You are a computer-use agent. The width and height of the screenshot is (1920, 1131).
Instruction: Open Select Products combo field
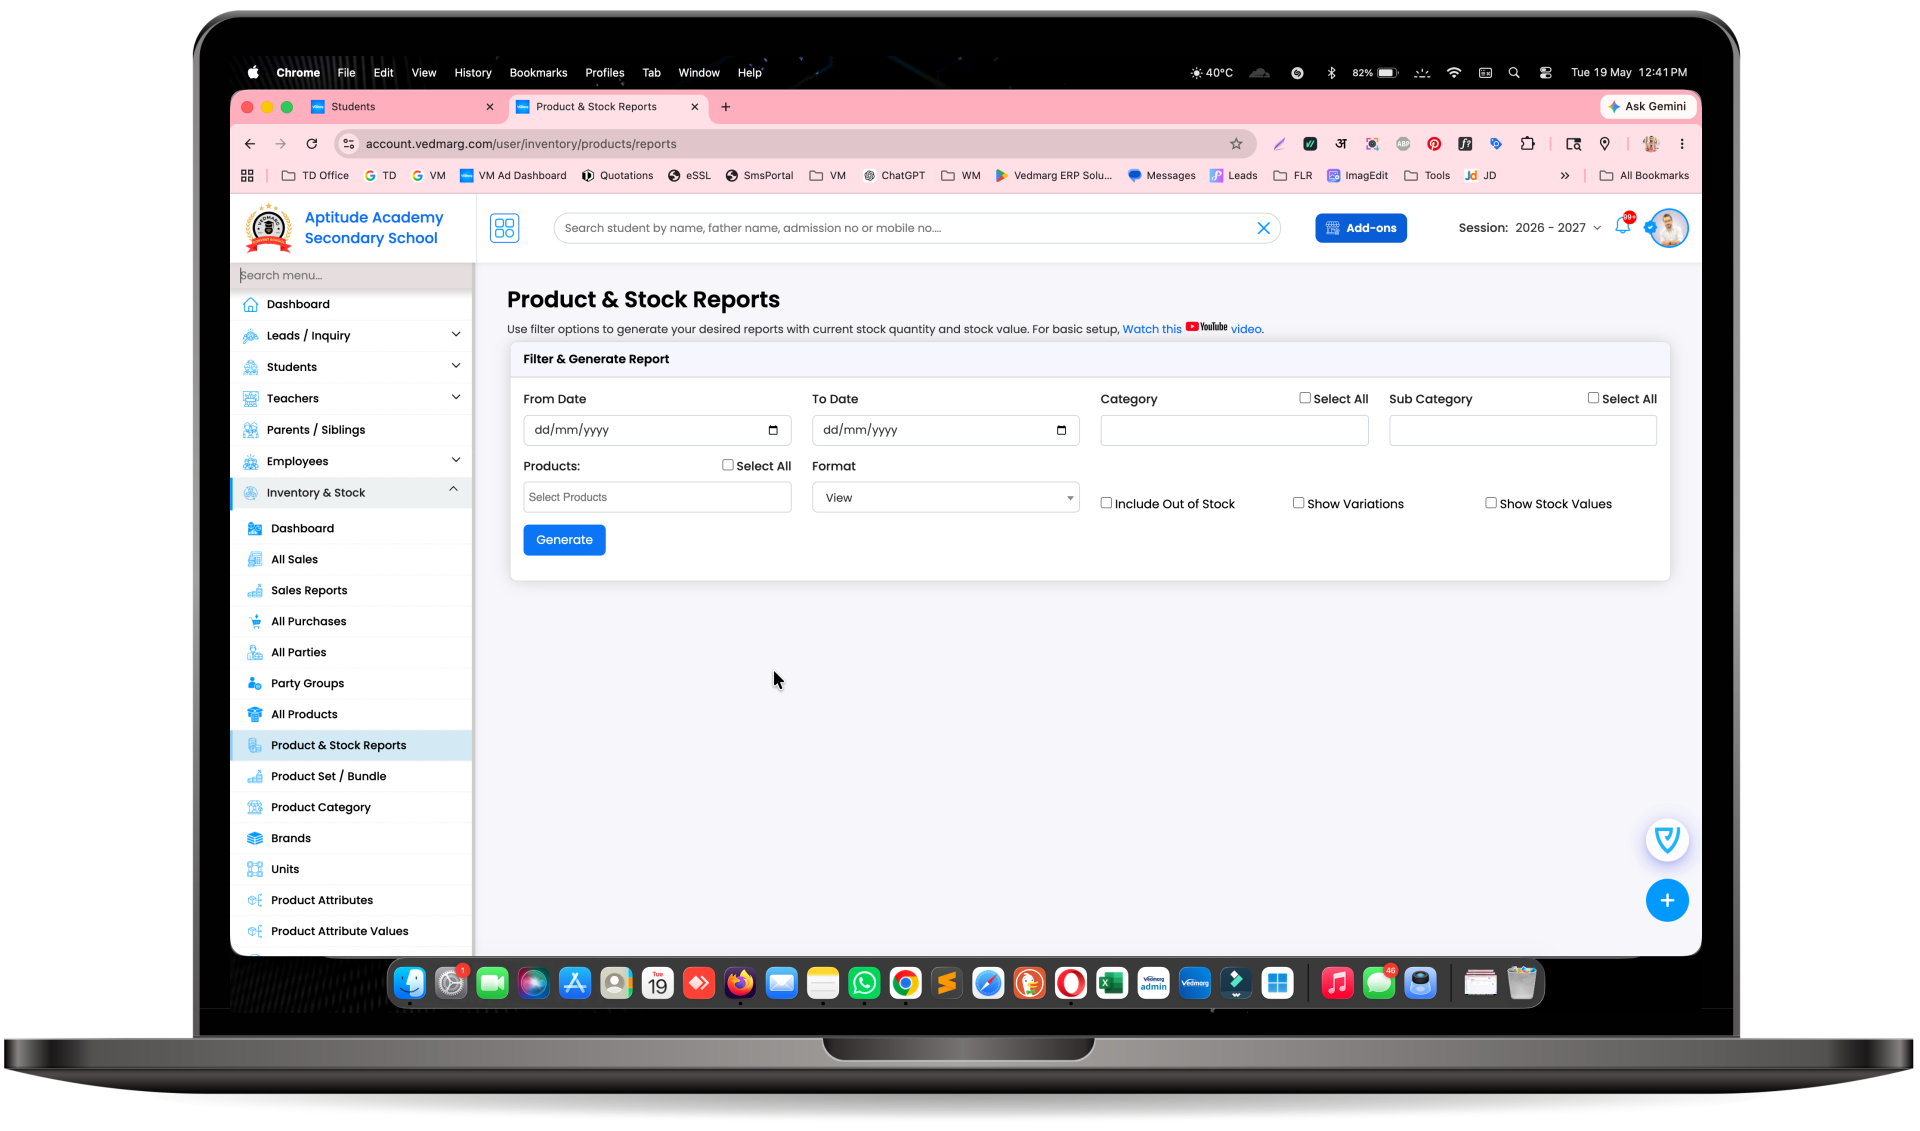(x=657, y=497)
